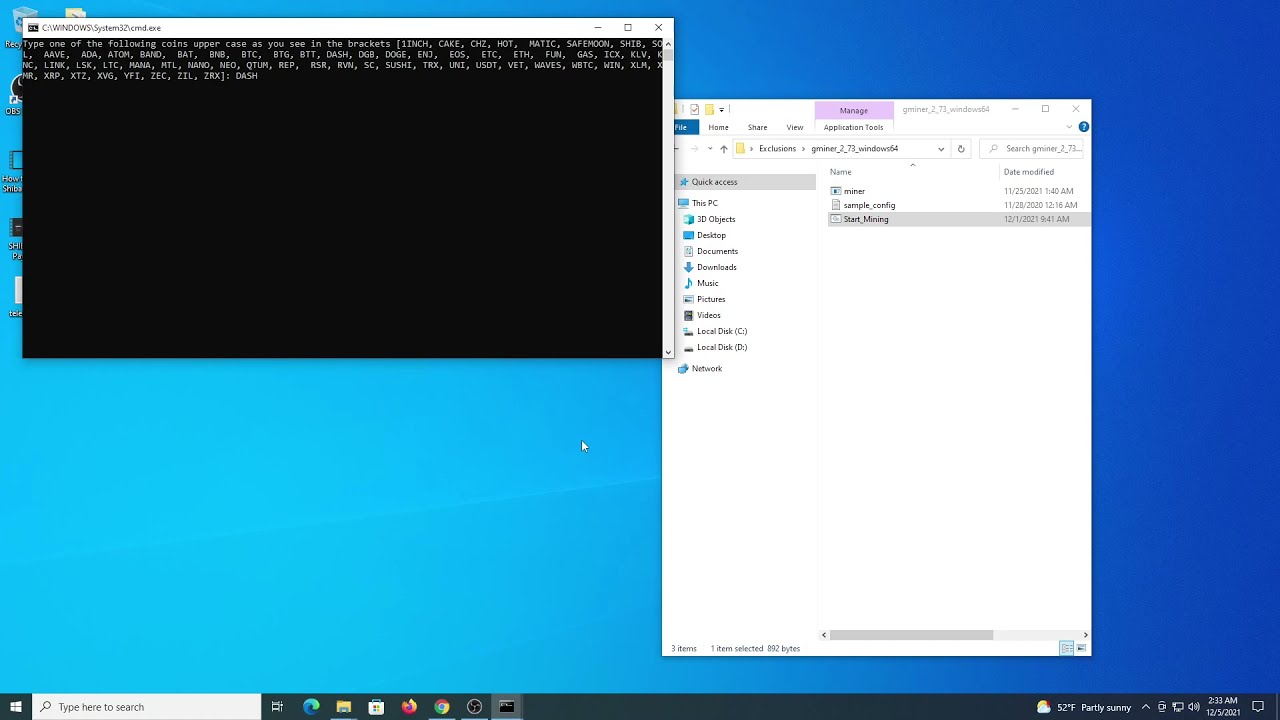
Task: Open the File tab in Explorer
Action: (x=681, y=127)
